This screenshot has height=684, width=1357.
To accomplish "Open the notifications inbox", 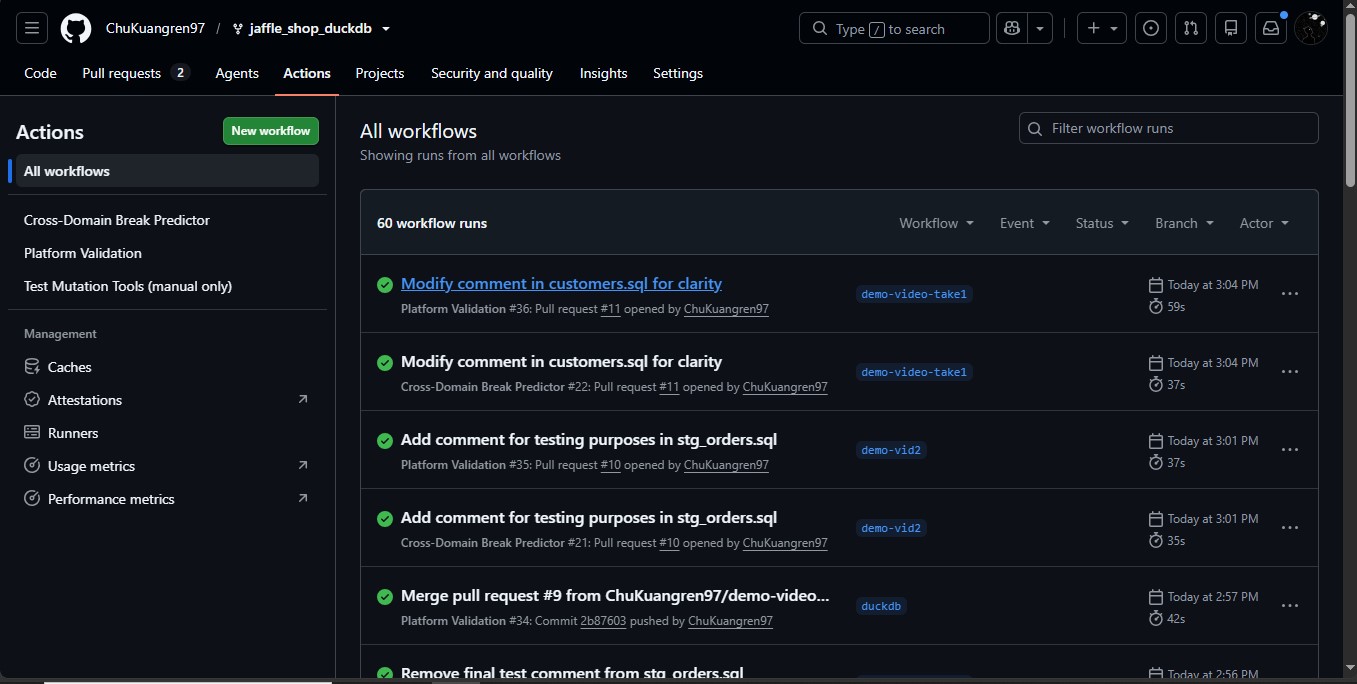I will [x=1271, y=28].
